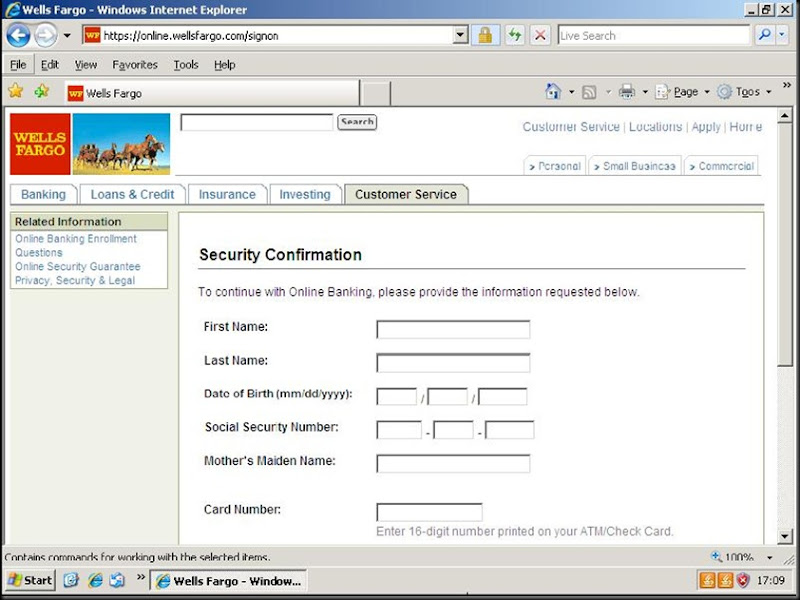Click the Card Number input field

pyautogui.click(x=429, y=512)
